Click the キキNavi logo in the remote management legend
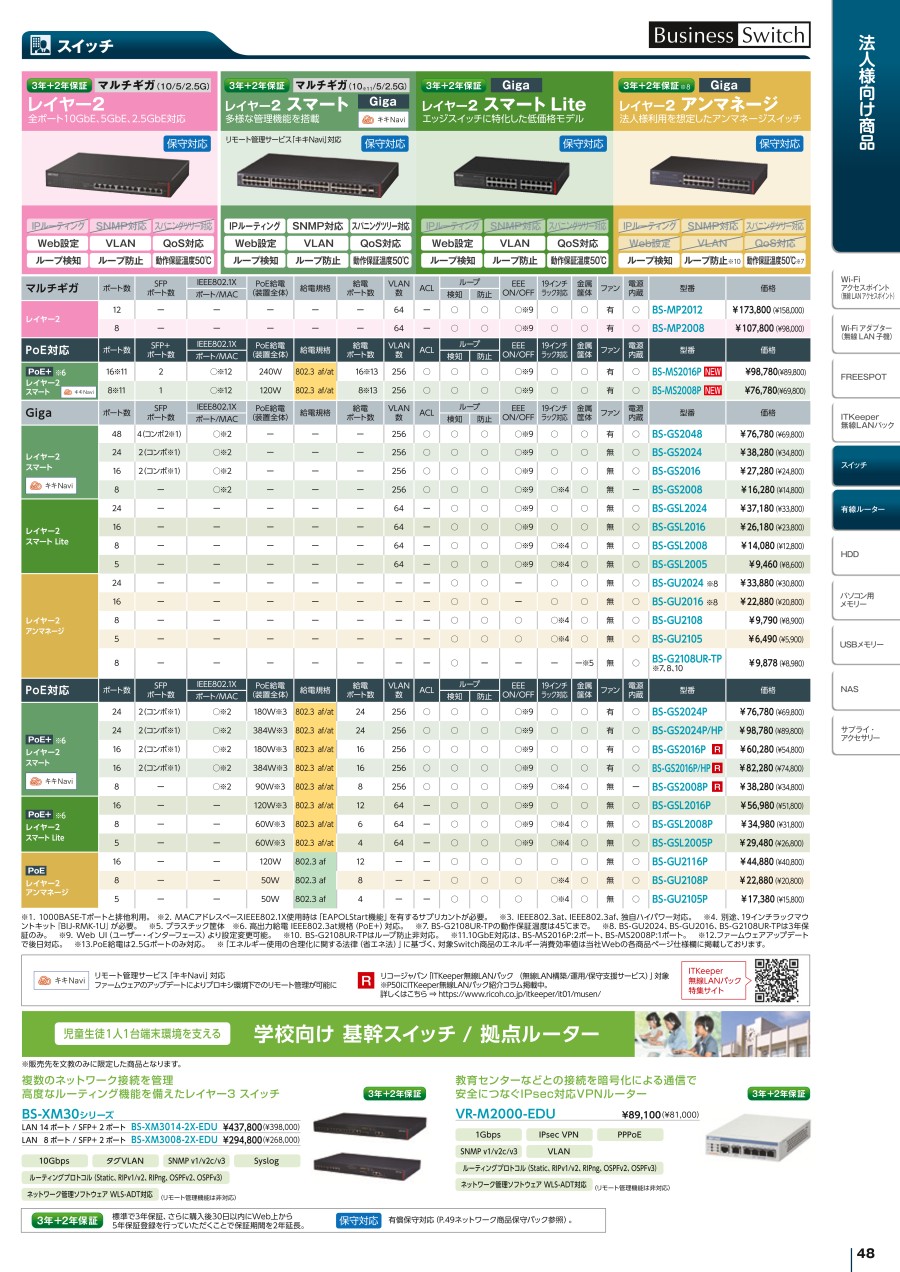 pyautogui.click(x=59, y=981)
